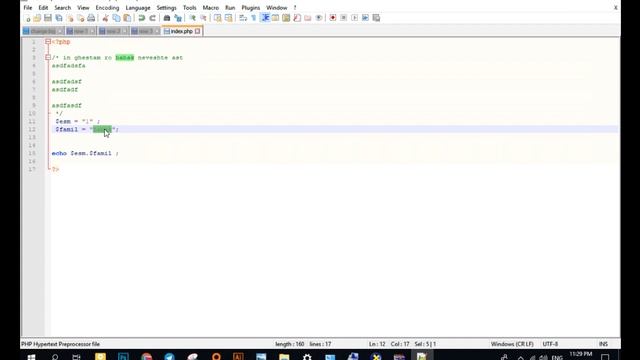
Task: Open Telegram from the taskbar
Action: tap(169, 357)
